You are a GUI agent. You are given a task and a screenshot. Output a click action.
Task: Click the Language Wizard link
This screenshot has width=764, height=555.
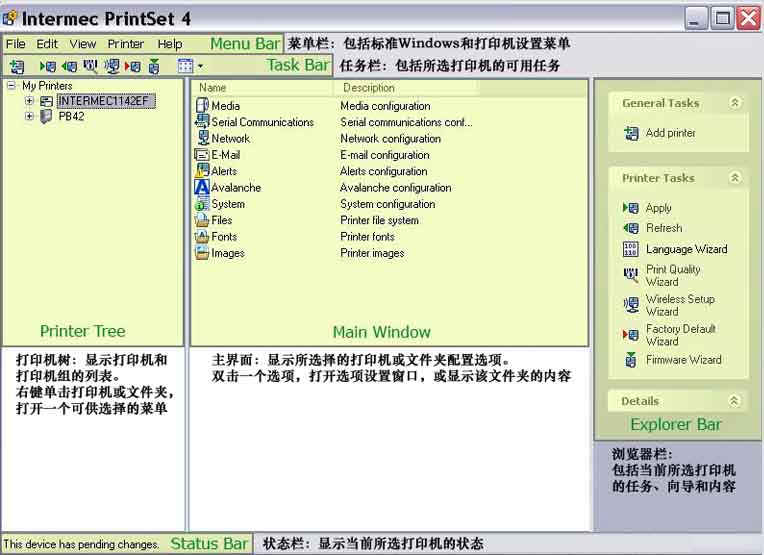click(x=686, y=249)
